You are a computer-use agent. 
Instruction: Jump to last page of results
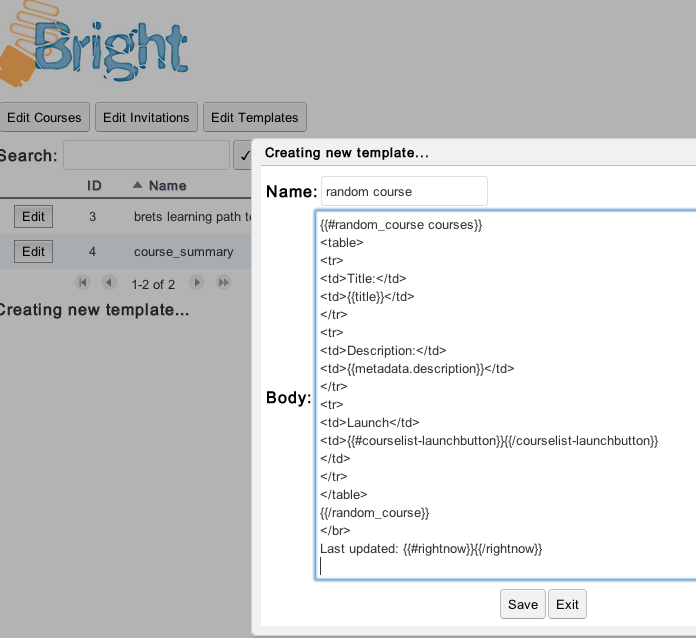click(224, 283)
